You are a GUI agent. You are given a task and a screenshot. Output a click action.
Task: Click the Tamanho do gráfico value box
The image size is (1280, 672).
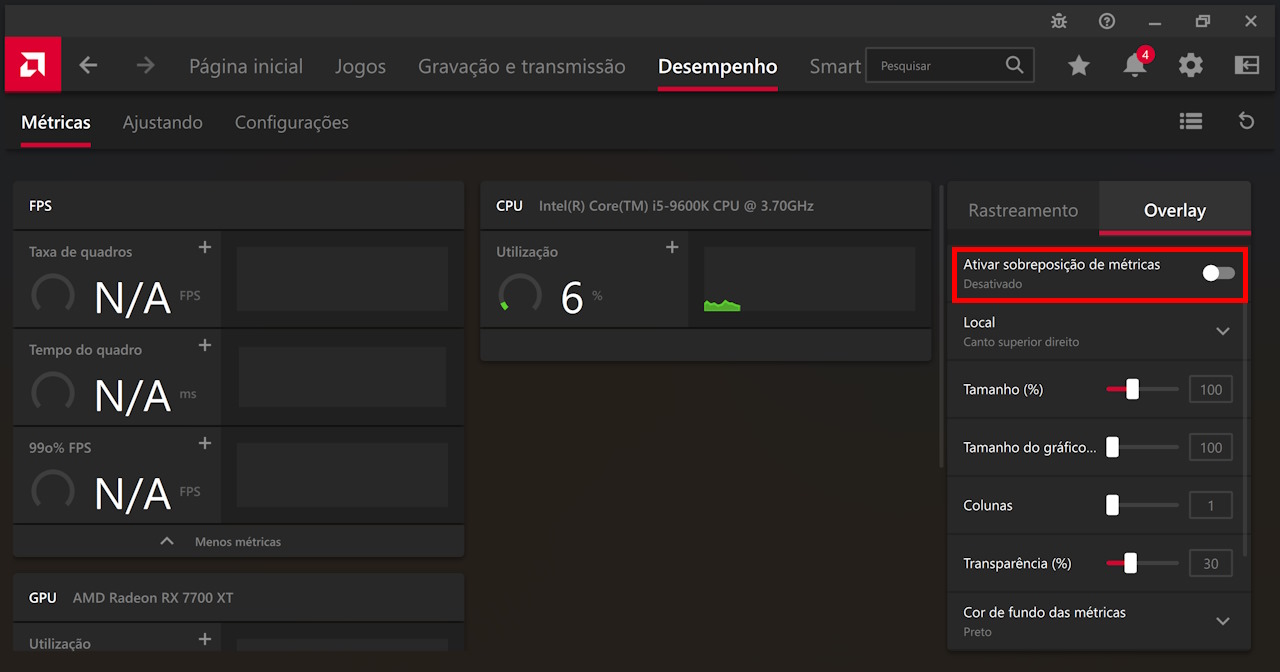click(x=1211, y=447)
